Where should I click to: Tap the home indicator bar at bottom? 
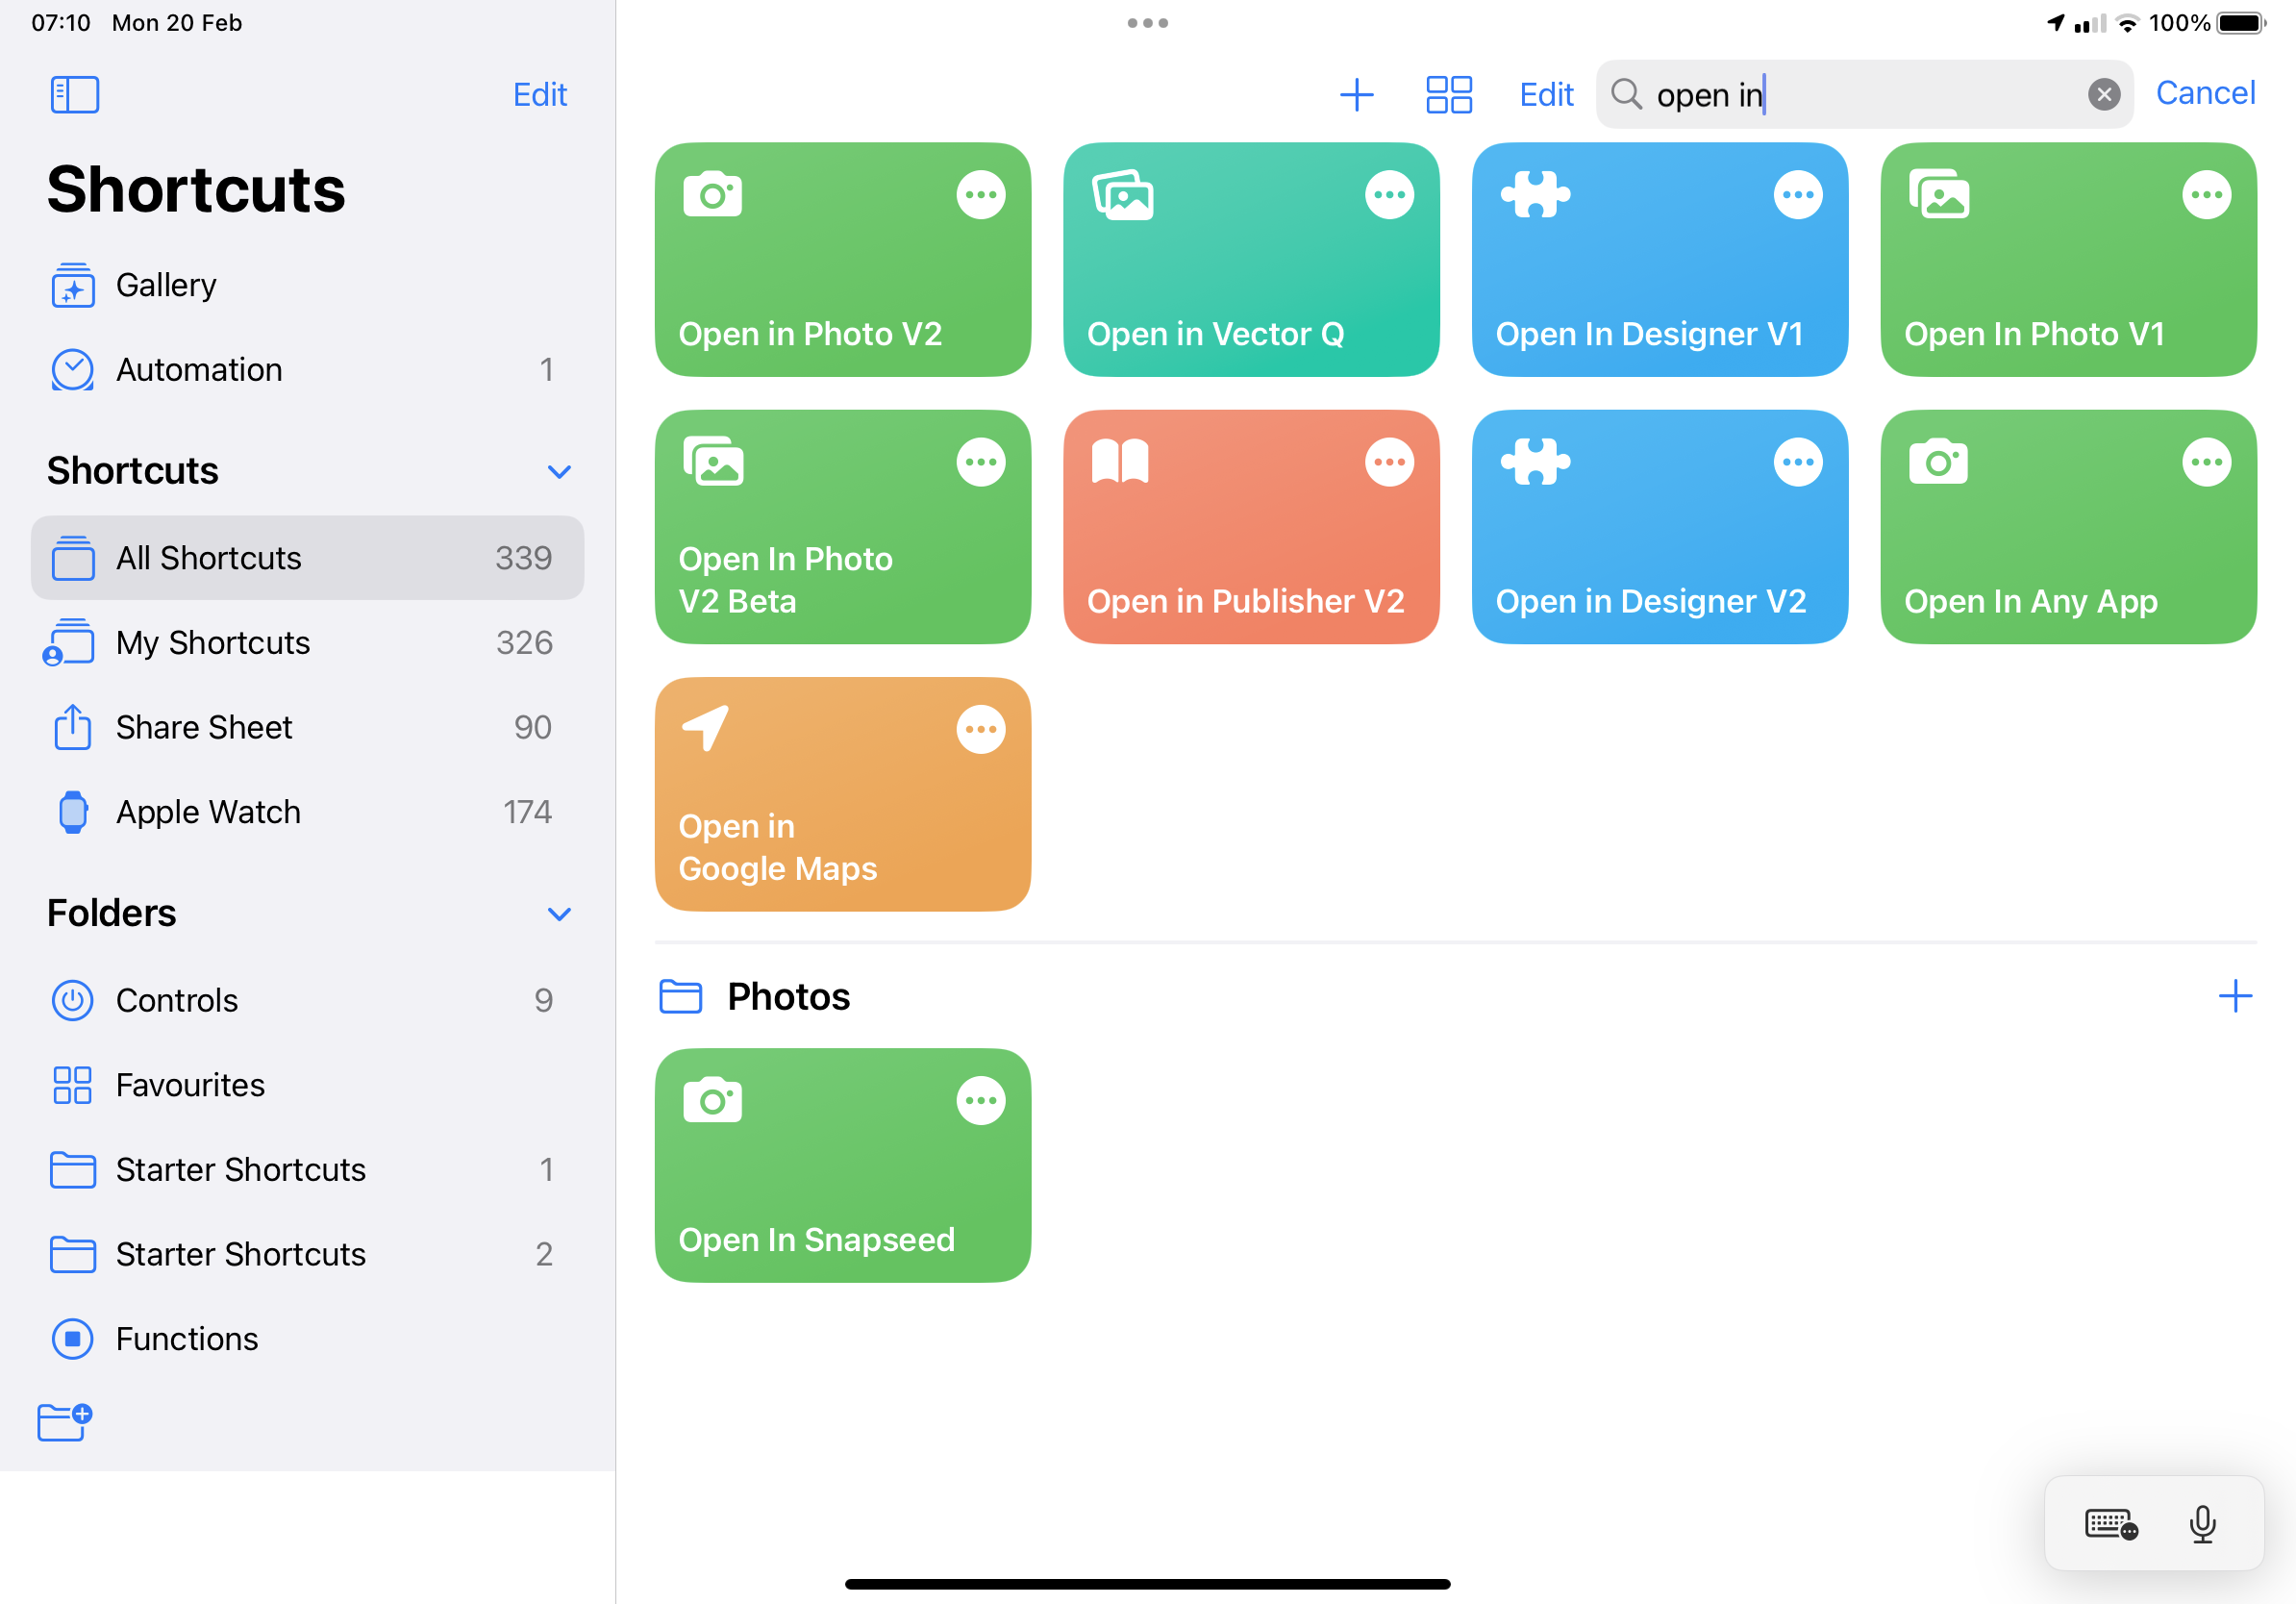[x=1147, y=1584]
